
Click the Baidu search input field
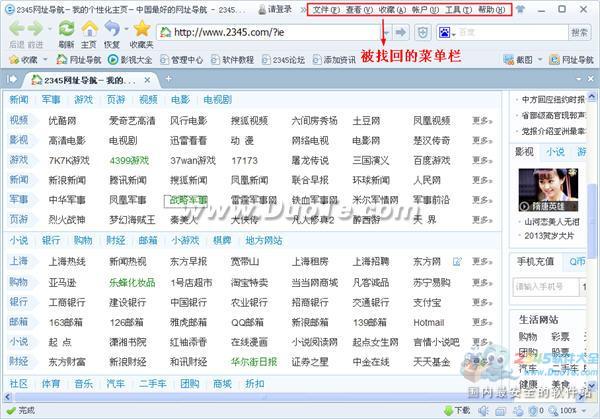tap(513, 33)
